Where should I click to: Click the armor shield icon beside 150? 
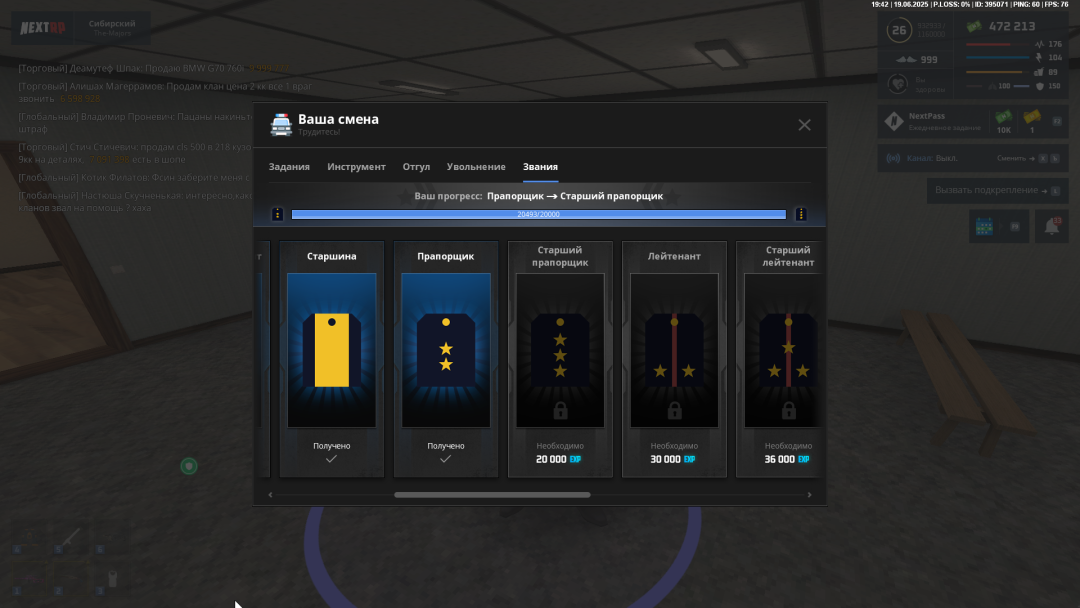tap(1040, 86)
